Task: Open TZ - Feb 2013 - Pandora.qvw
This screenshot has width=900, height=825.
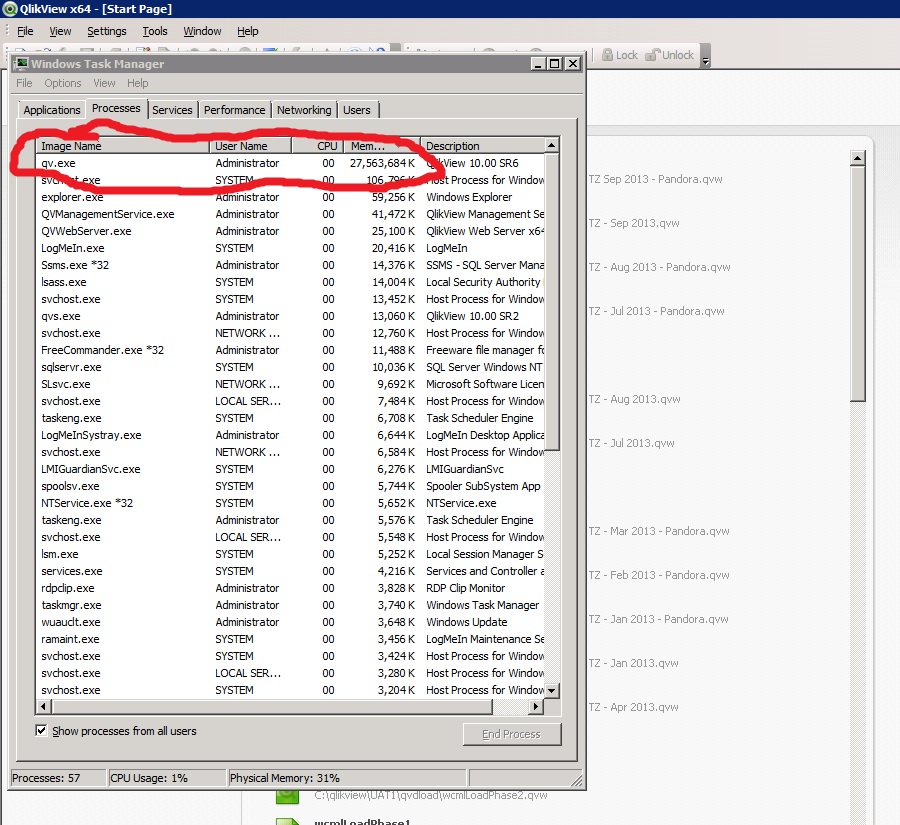Action: click(658, 575)
